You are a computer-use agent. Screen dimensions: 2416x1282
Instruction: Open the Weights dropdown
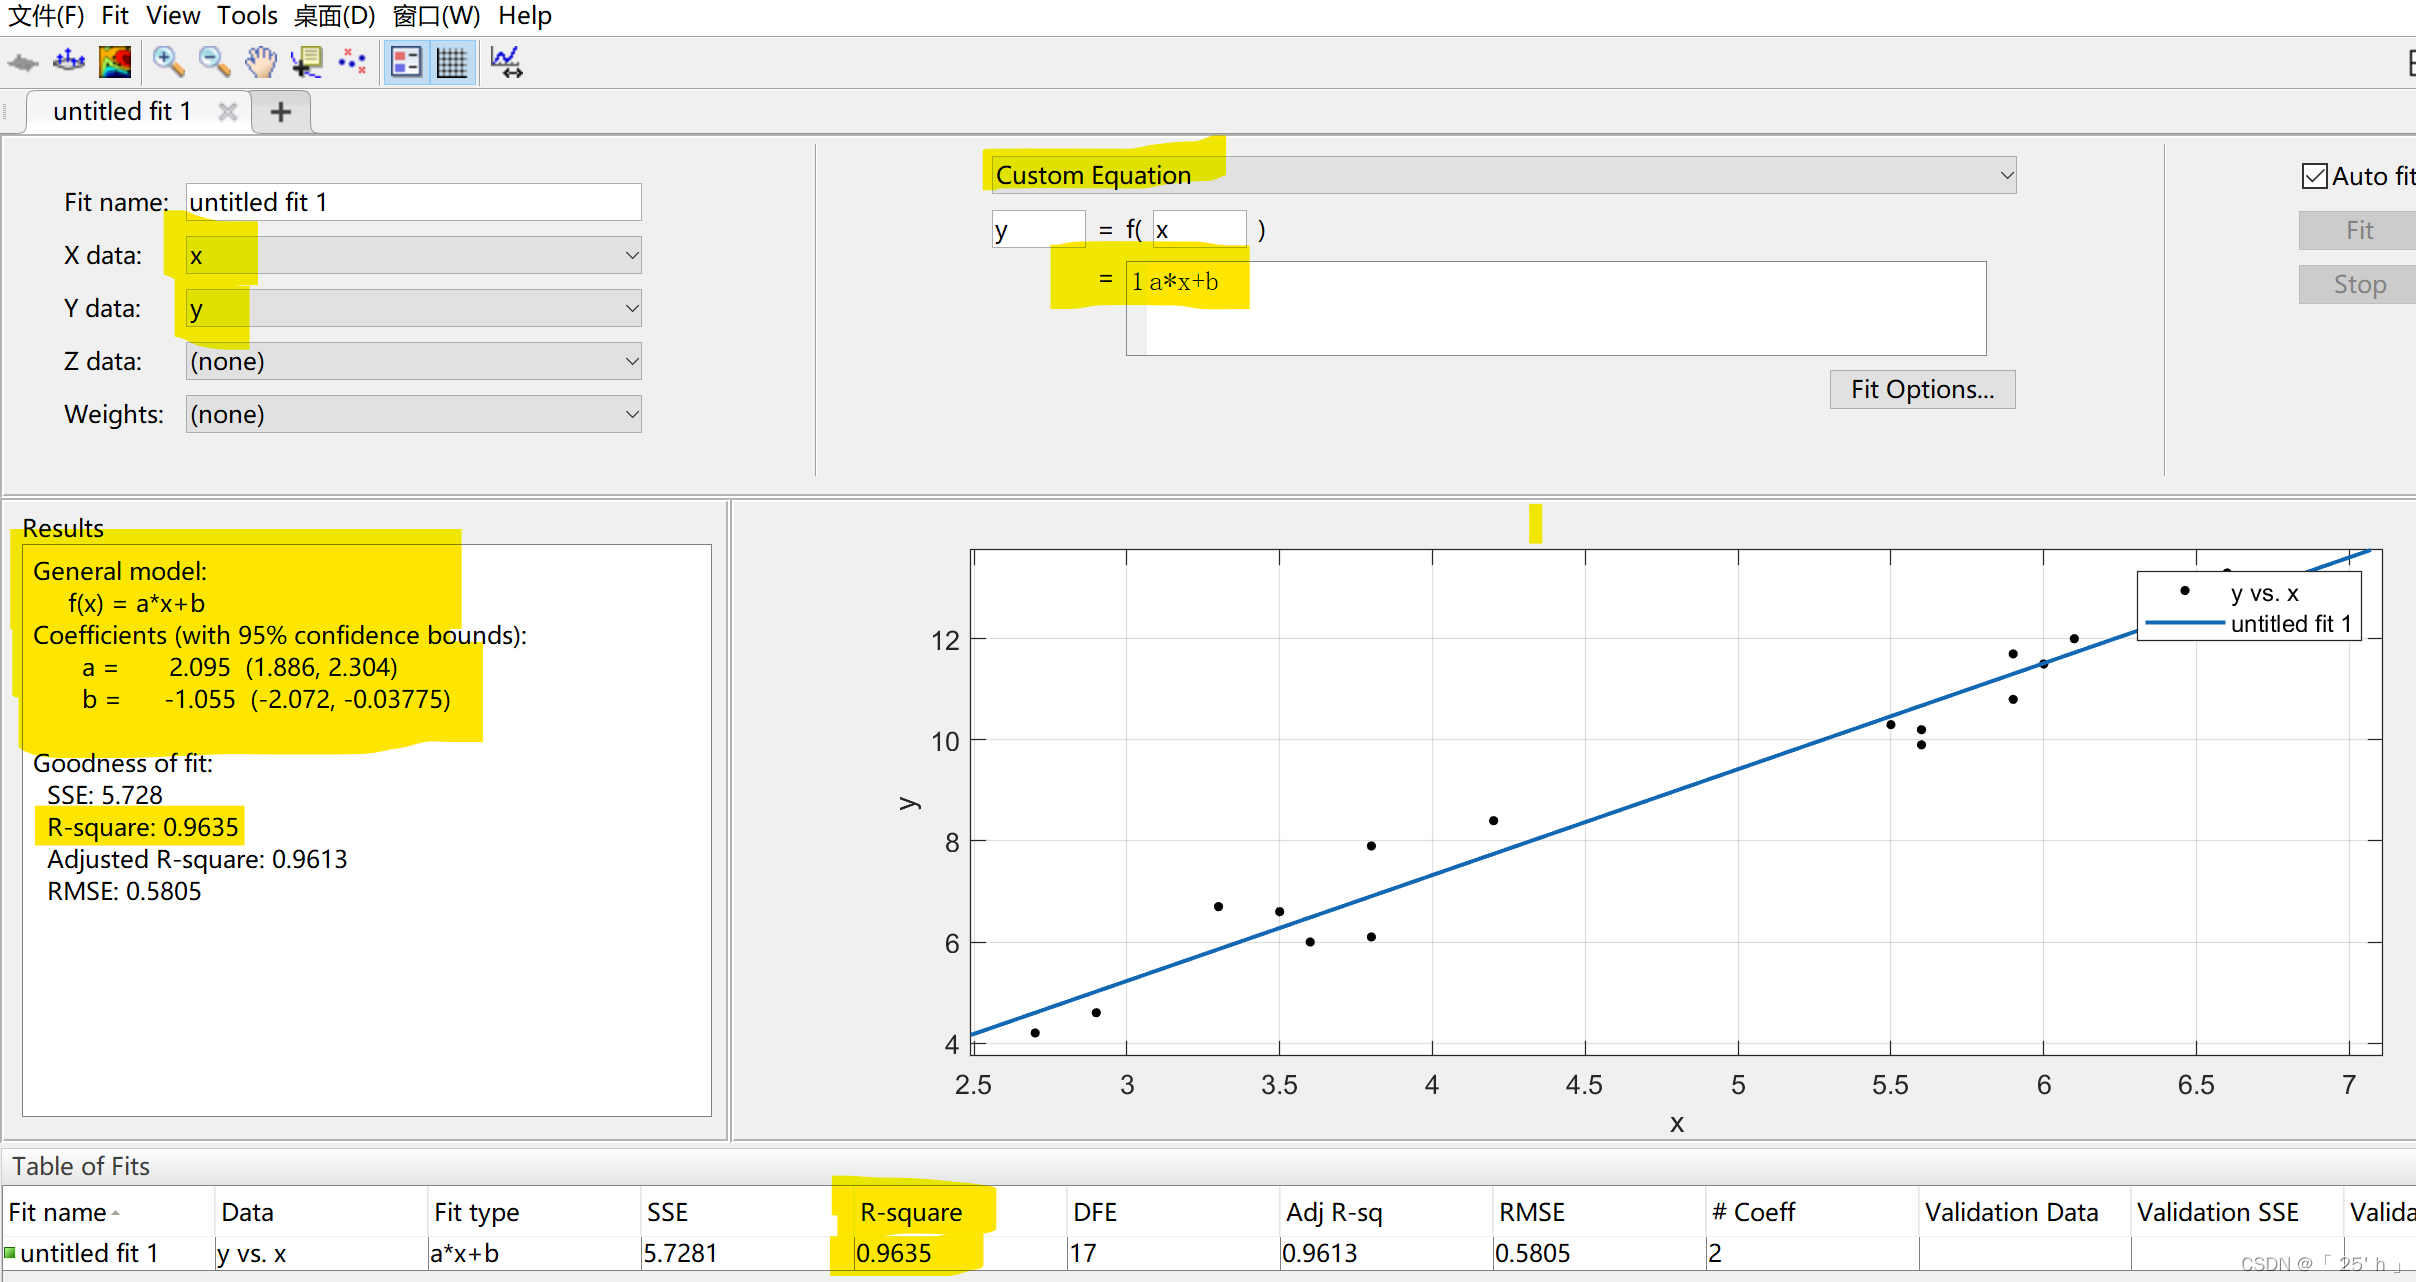[x=413, y=414]
